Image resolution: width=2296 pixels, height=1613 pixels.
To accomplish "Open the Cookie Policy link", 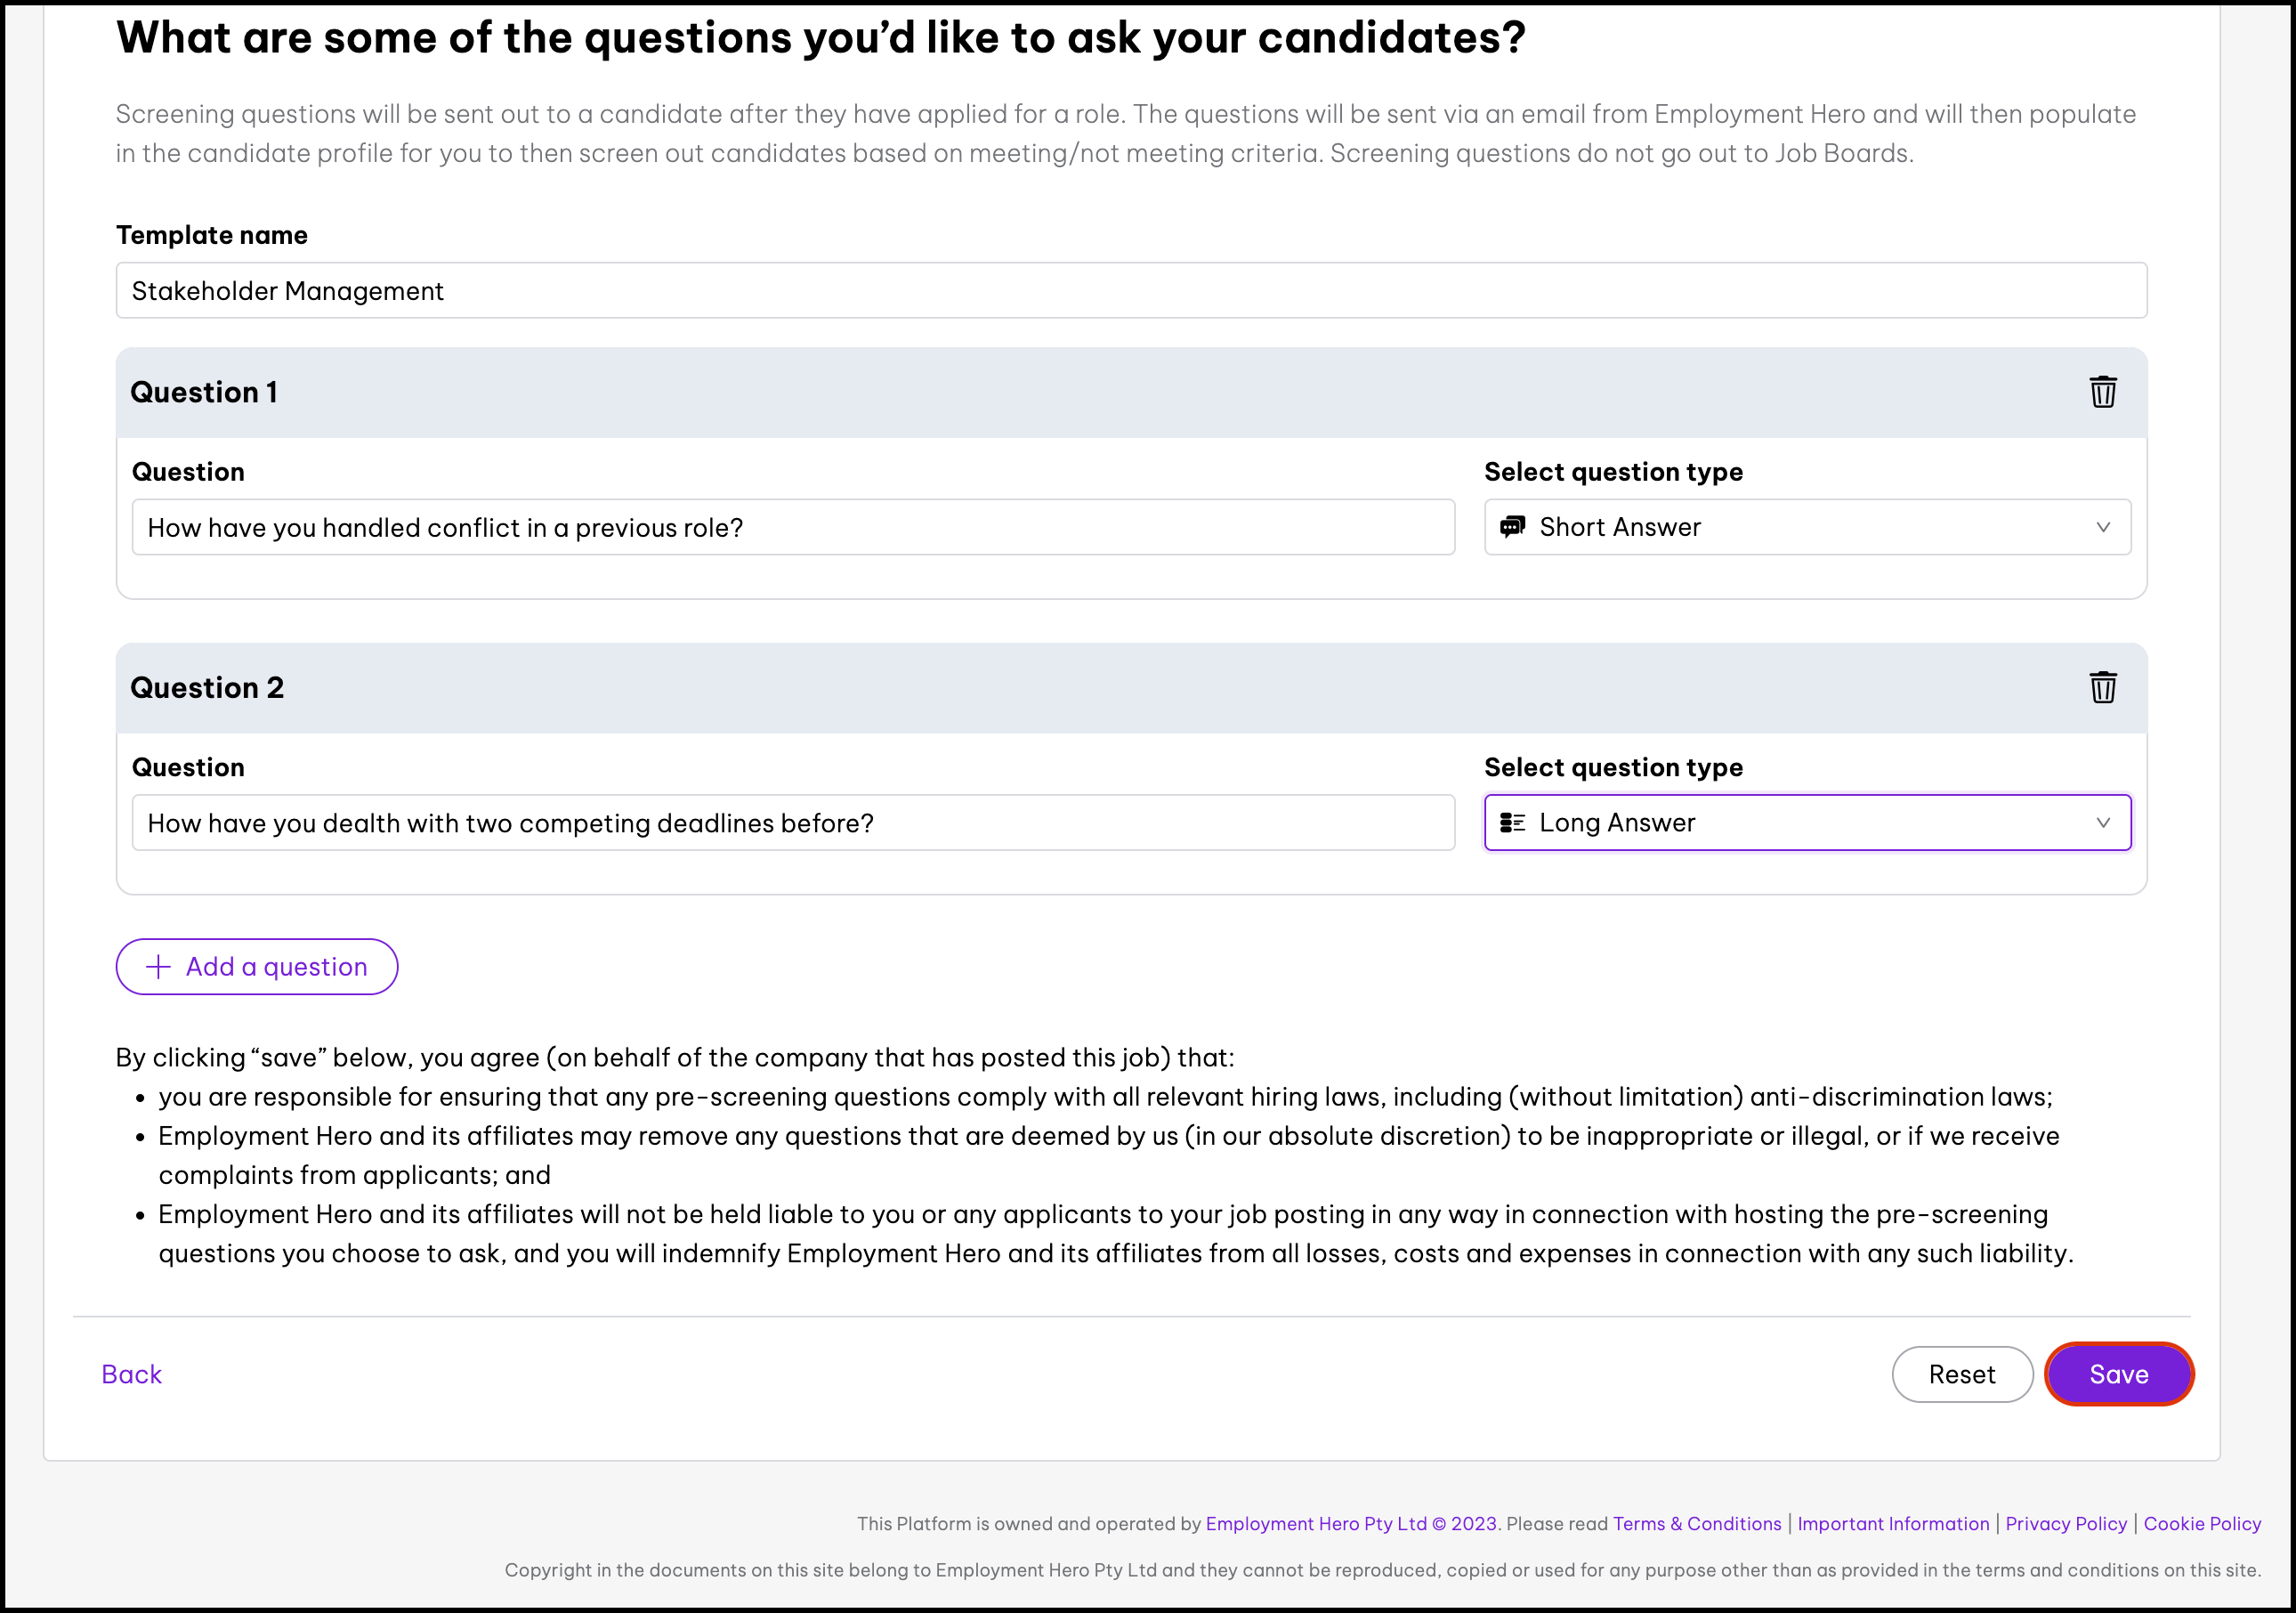I will [2201, 1522].
